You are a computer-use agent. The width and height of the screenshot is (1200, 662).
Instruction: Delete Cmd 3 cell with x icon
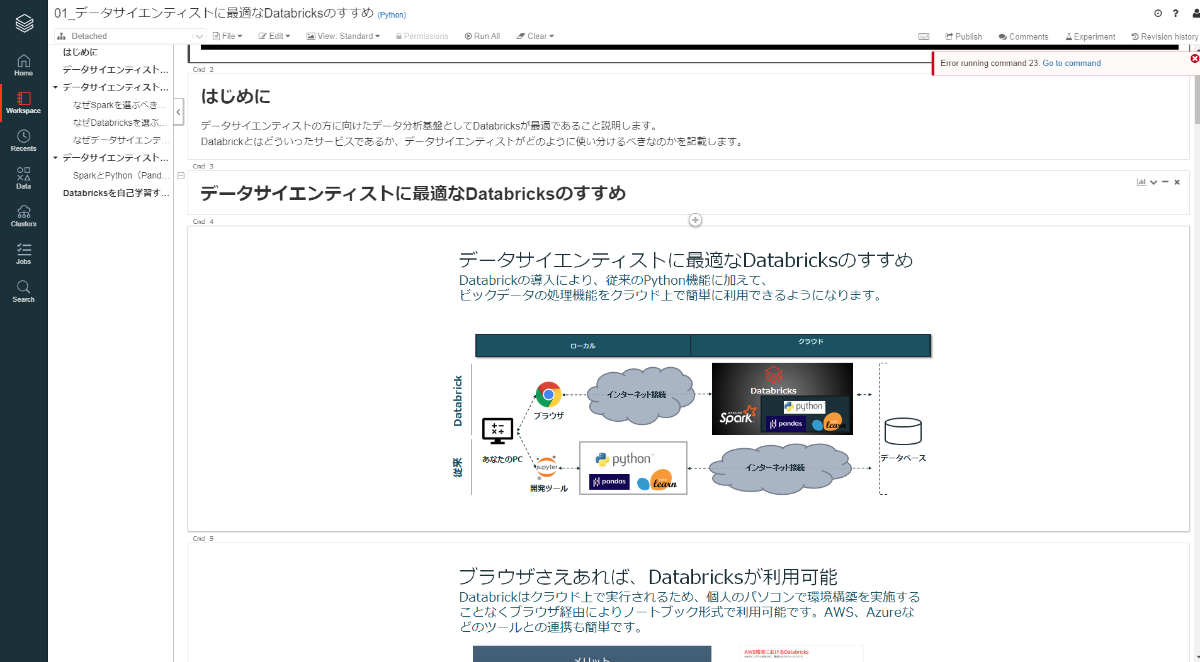click(x=1177, y=182)
